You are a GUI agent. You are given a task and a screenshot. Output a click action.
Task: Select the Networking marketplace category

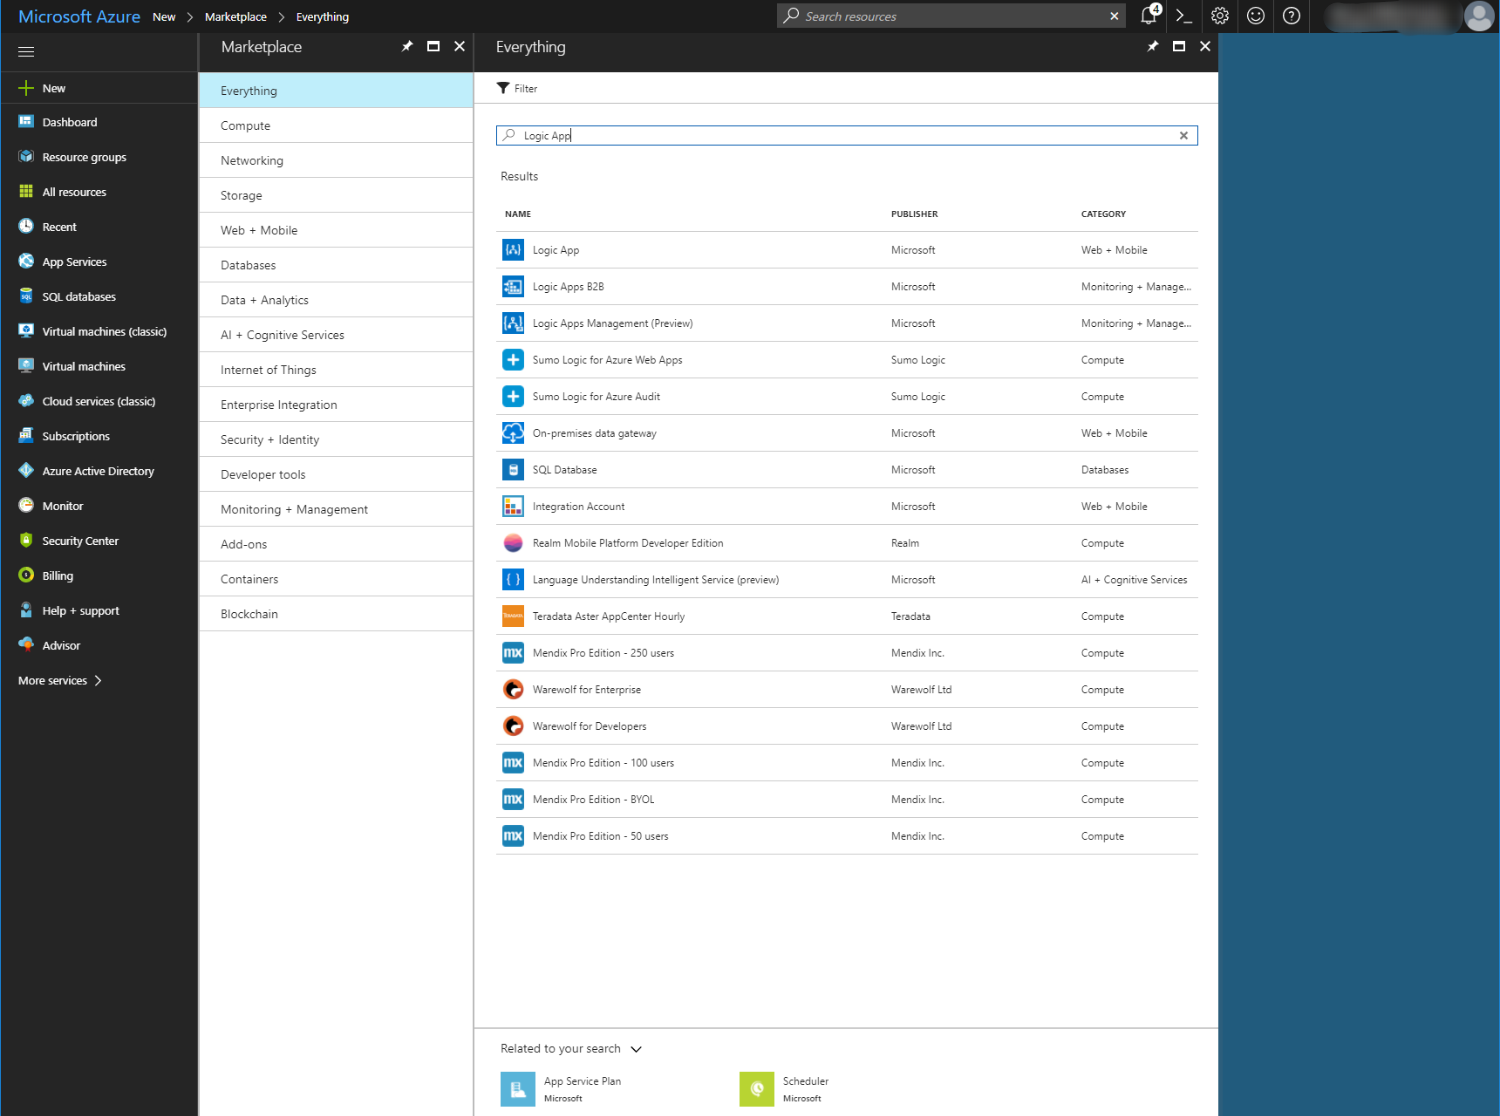coord(336,161)
